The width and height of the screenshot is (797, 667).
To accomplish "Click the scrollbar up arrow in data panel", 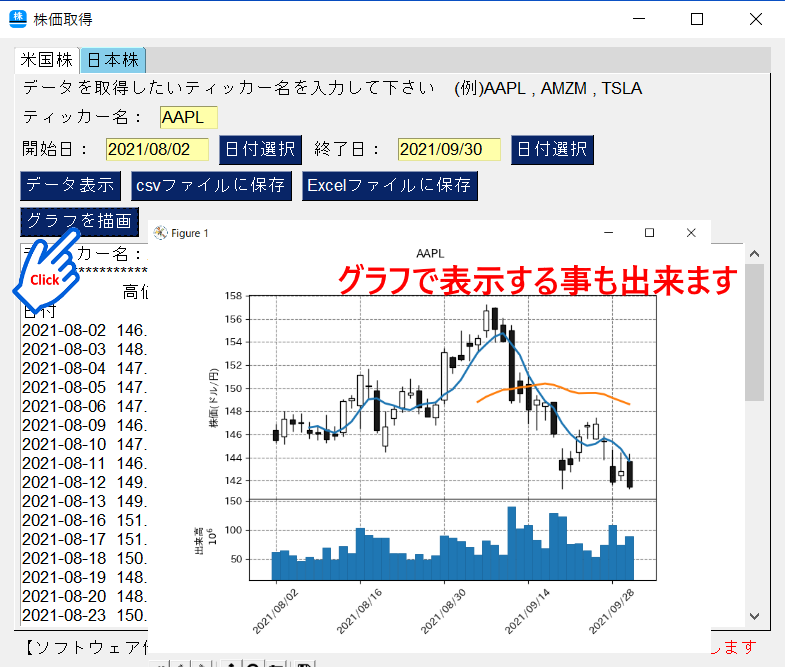I will point(755,254).
